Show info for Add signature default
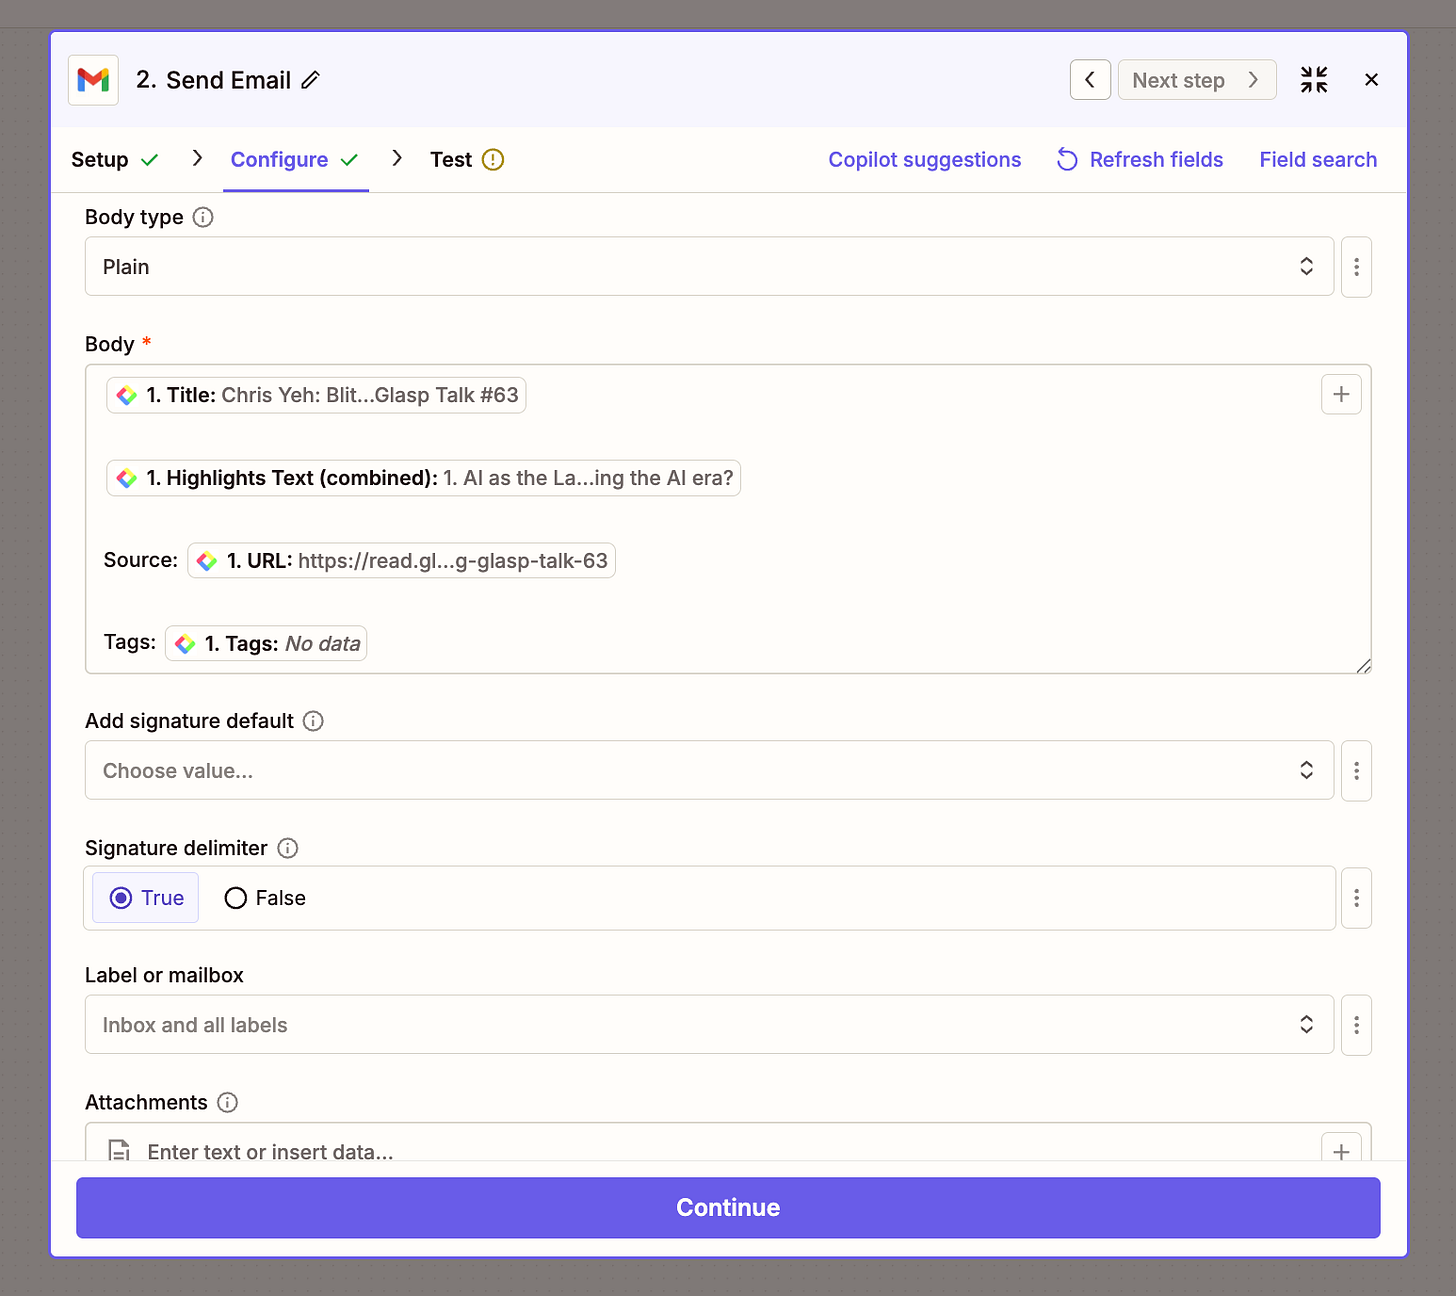Image resolution: width=1456 pixels, height=1296 pixels. tap(313, 721)
